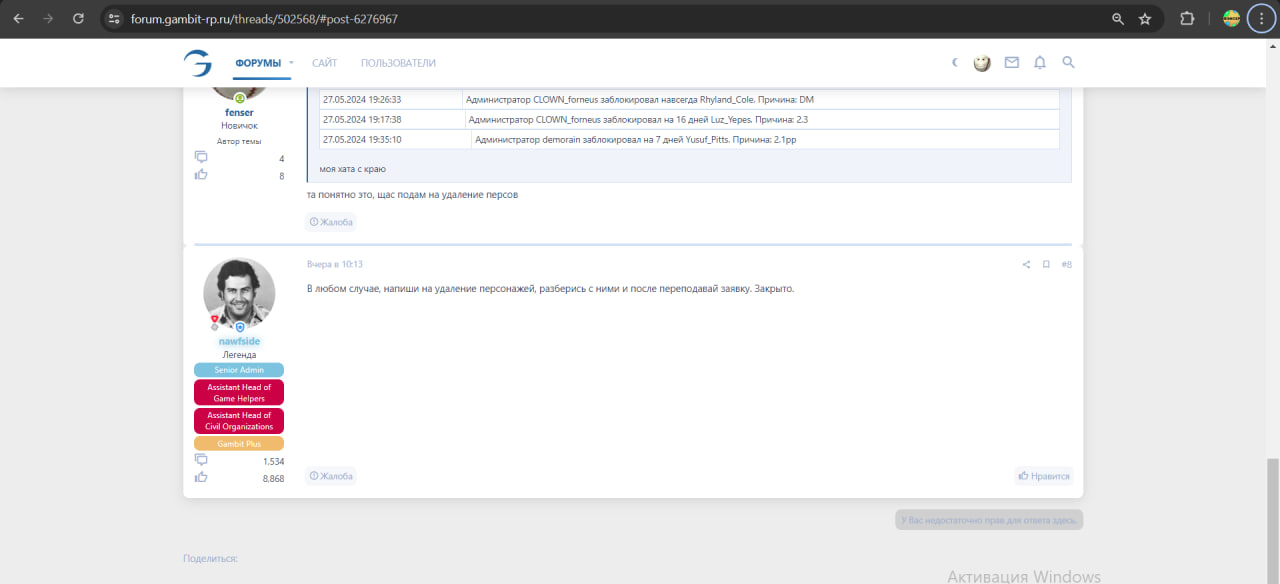Open the mail inbox envelope icon
Image resolution: width=1280 pixels, height=584 pixels.
(x=1011, y=62)
